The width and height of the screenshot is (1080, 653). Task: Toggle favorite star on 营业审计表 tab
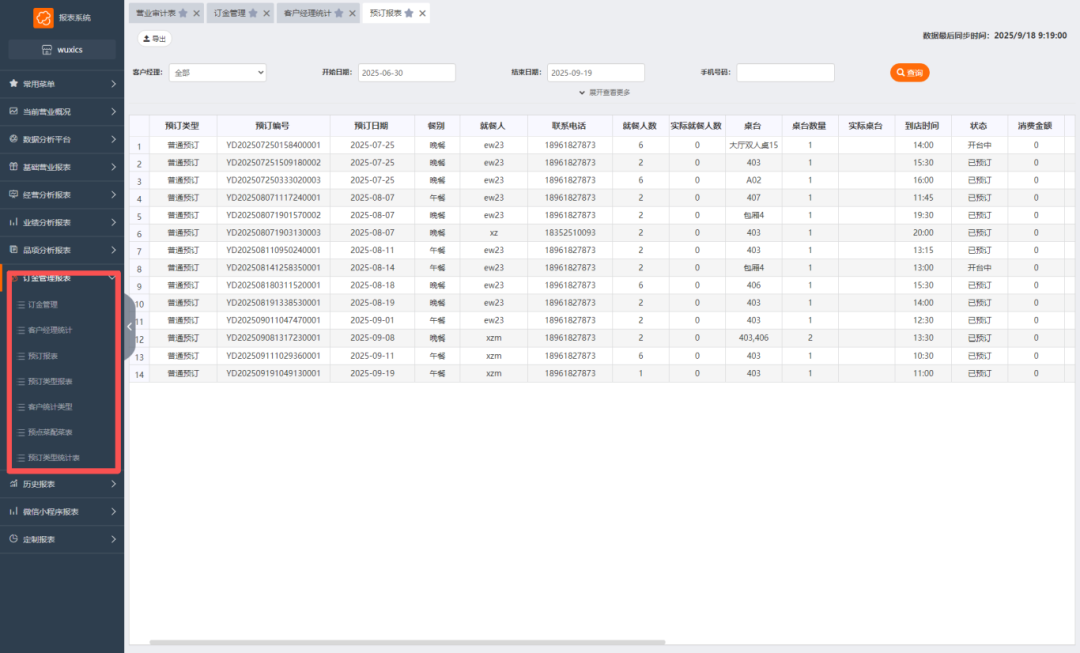coord(183,13)
